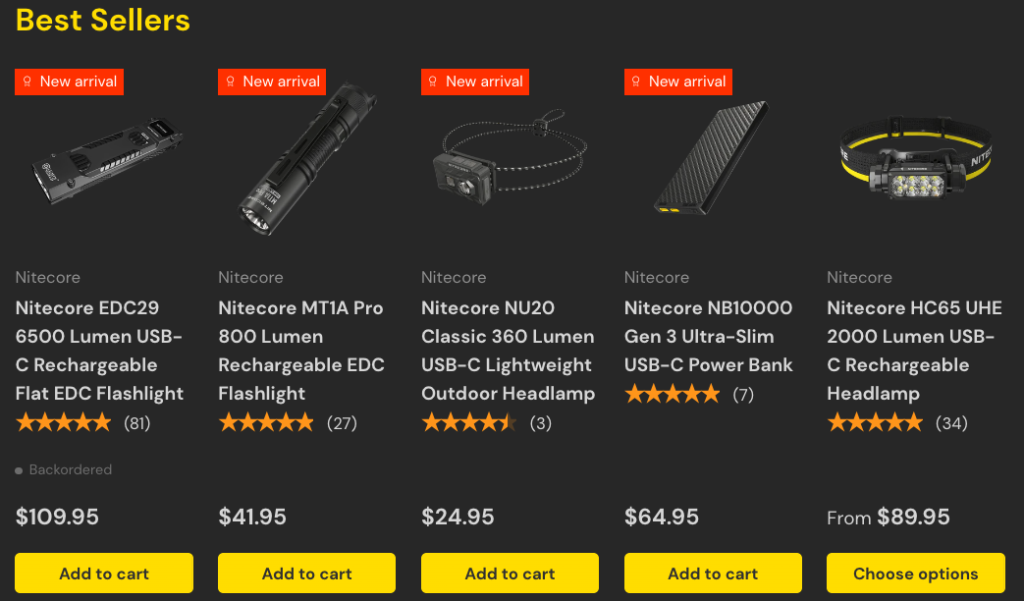
Task: Add MT1A Pro flashlight to cart
Action: pos(307,573)
